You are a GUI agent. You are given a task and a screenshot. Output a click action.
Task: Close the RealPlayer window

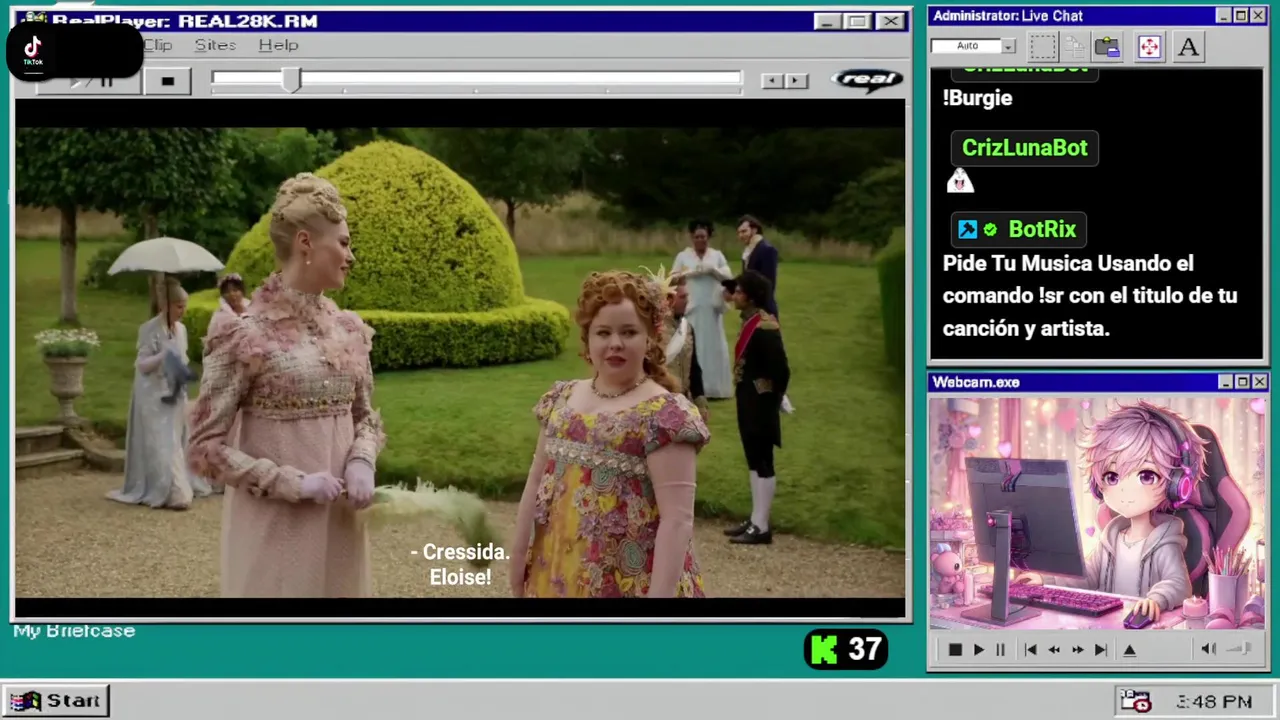tap(890, 21)
